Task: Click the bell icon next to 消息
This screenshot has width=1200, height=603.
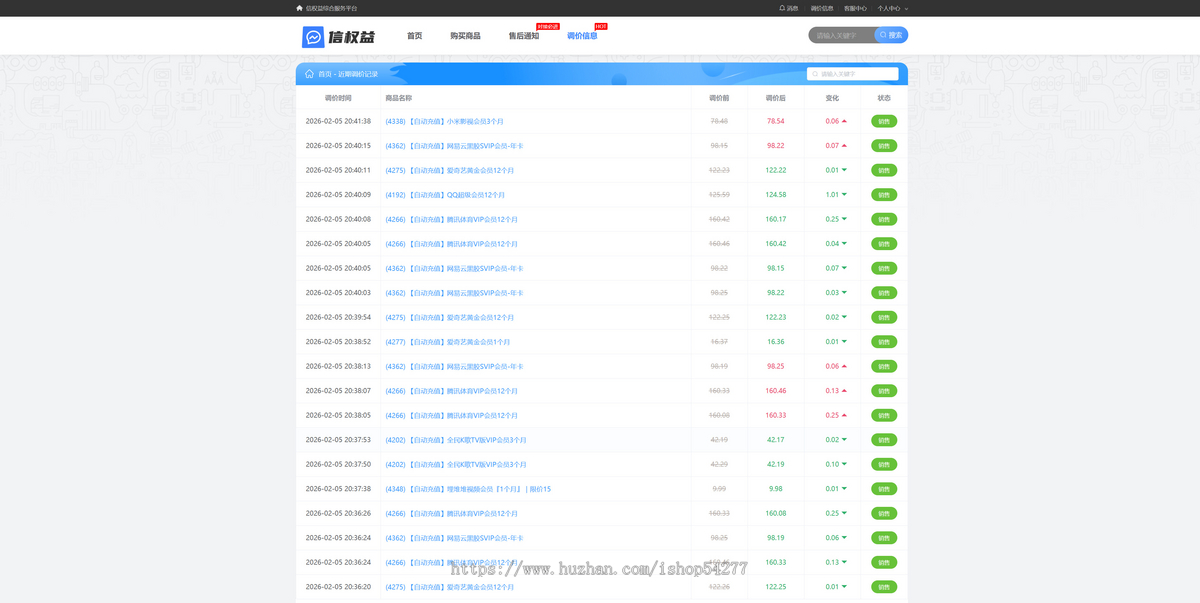Action: 782,8
